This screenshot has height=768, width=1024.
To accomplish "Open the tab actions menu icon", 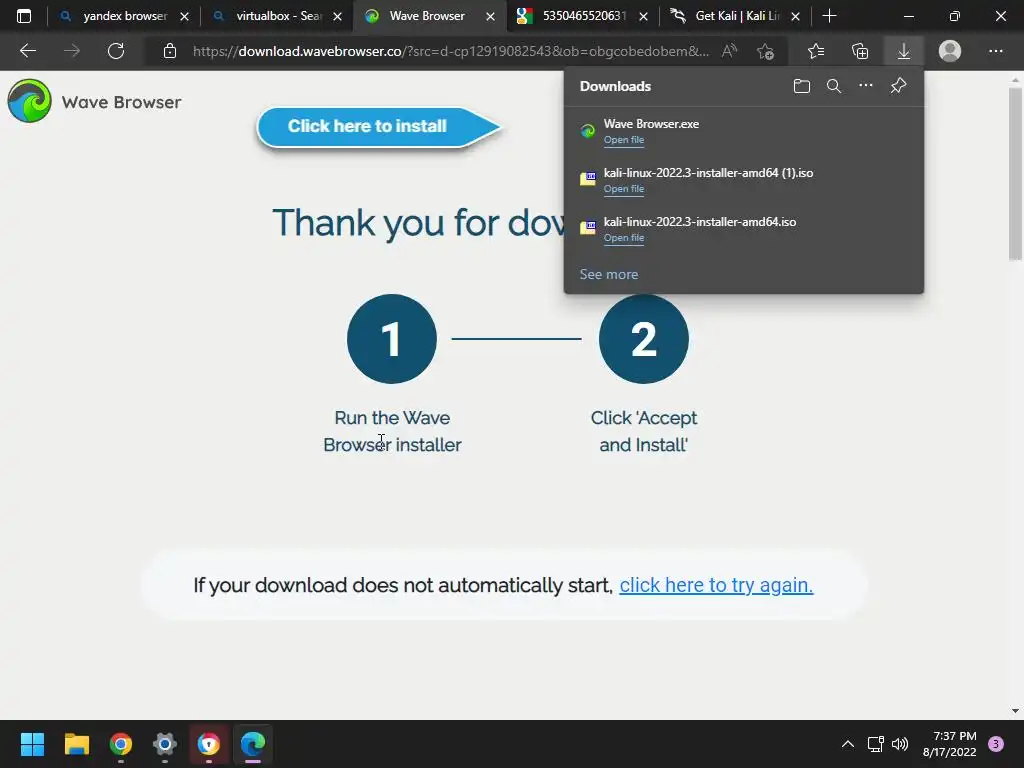I will [24, 16].
